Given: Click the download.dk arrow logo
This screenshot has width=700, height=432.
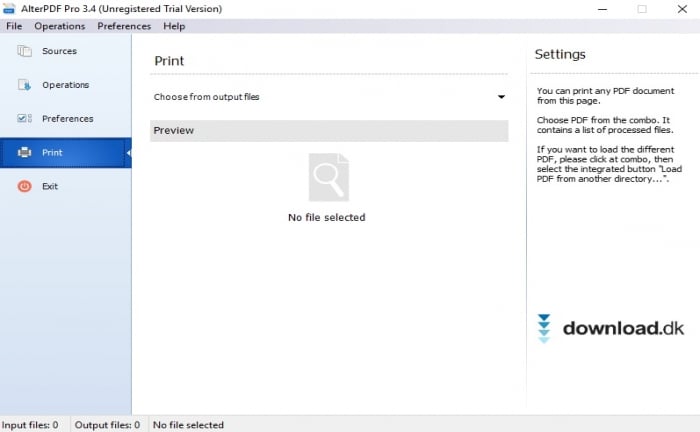Looking at the screenshot, I should point(544,329).
